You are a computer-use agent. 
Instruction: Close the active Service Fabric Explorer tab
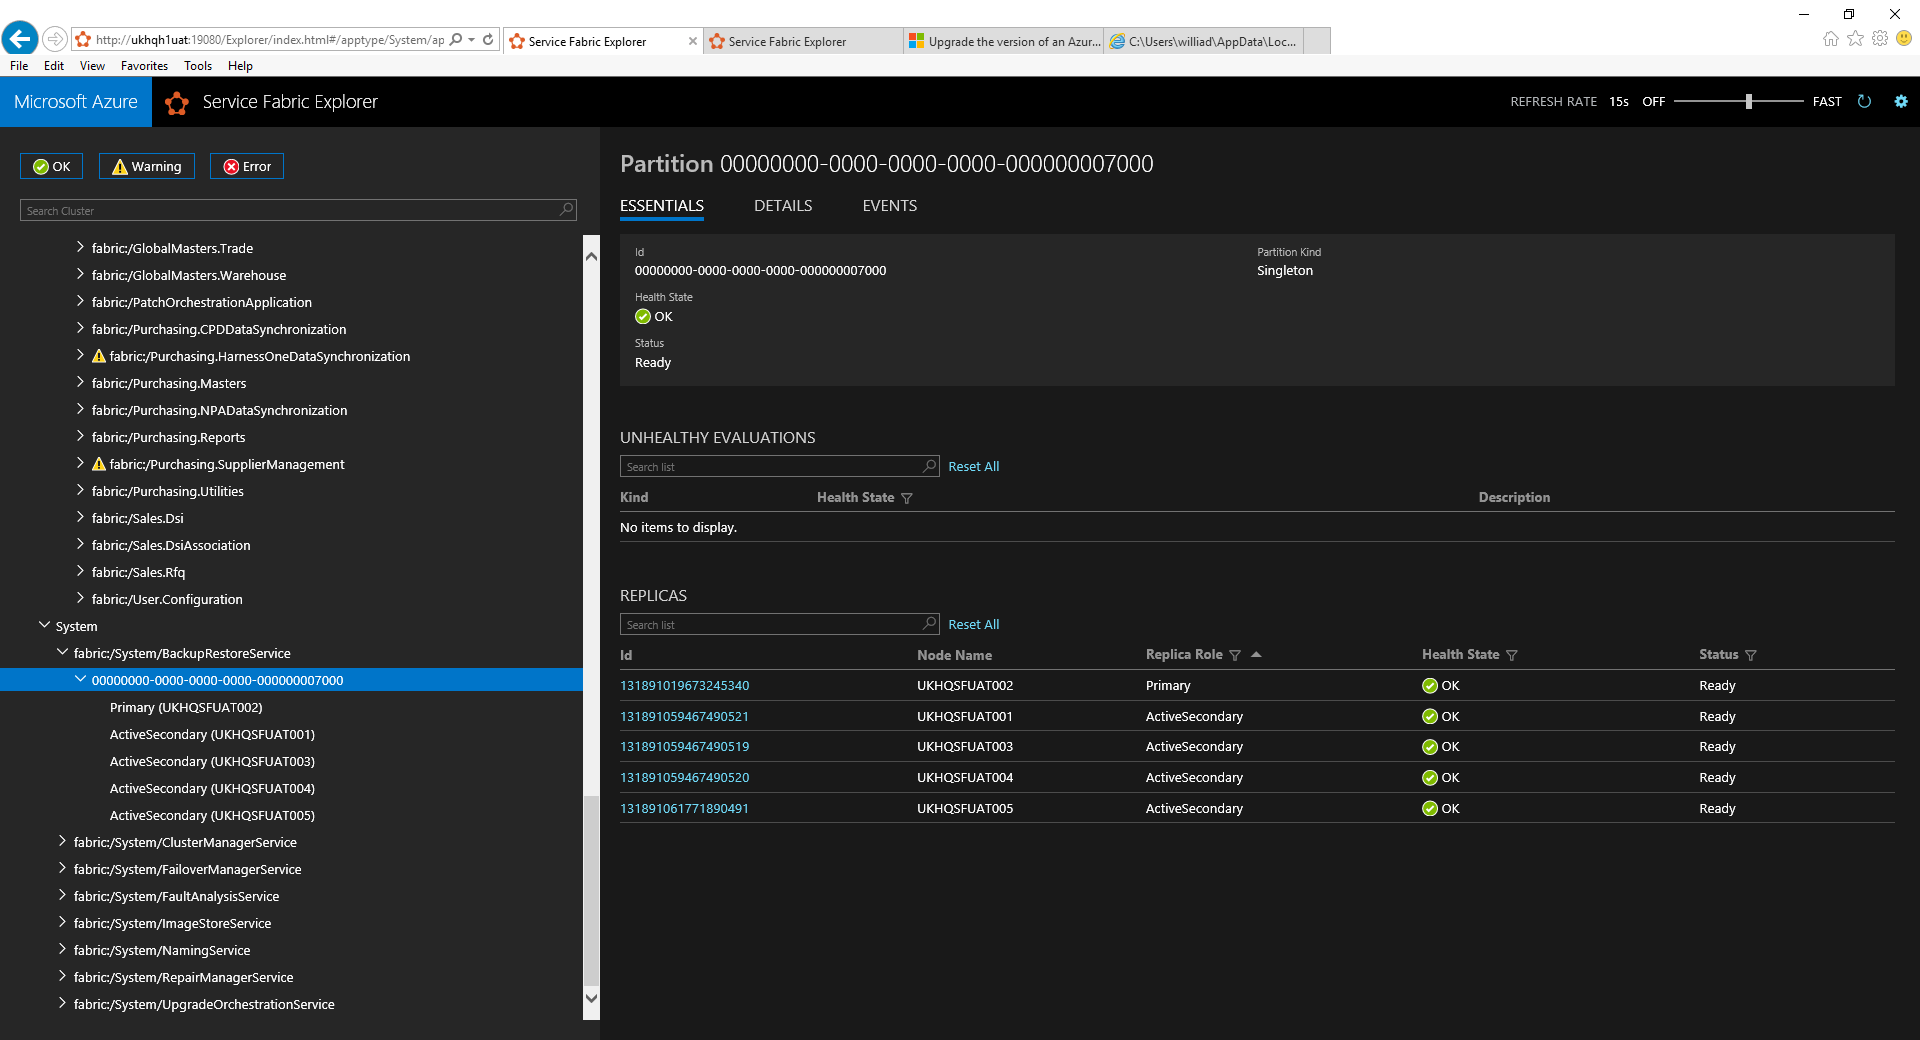coord(692,41)
